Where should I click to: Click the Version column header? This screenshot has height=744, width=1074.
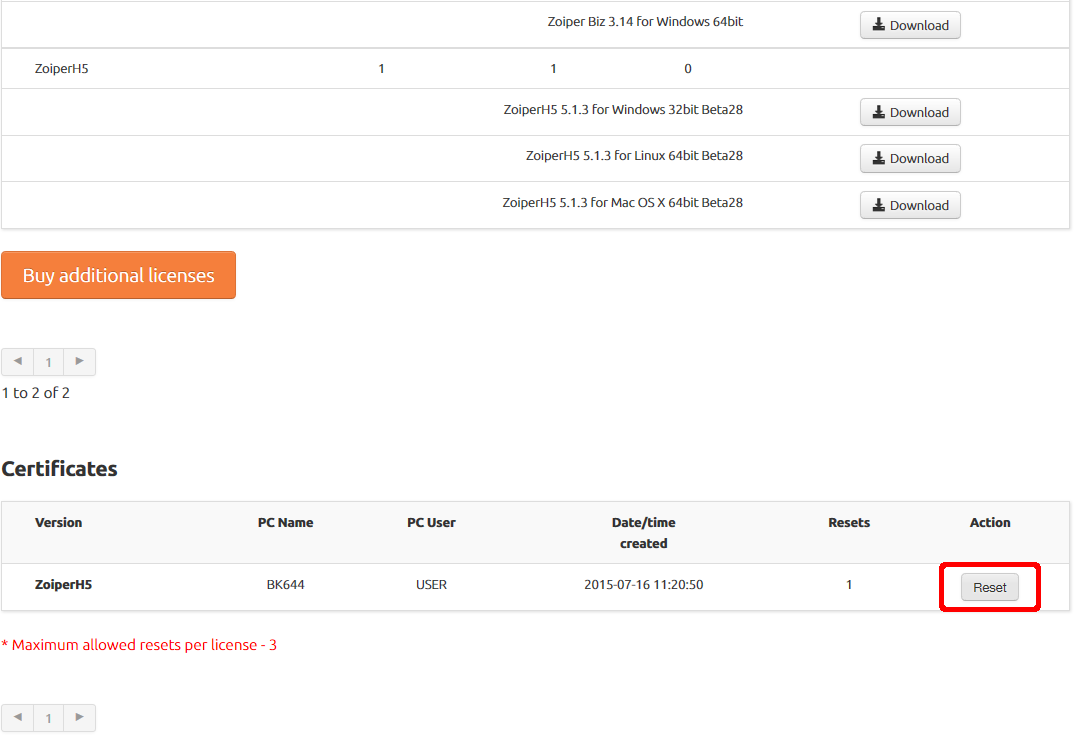coord(59,522)
